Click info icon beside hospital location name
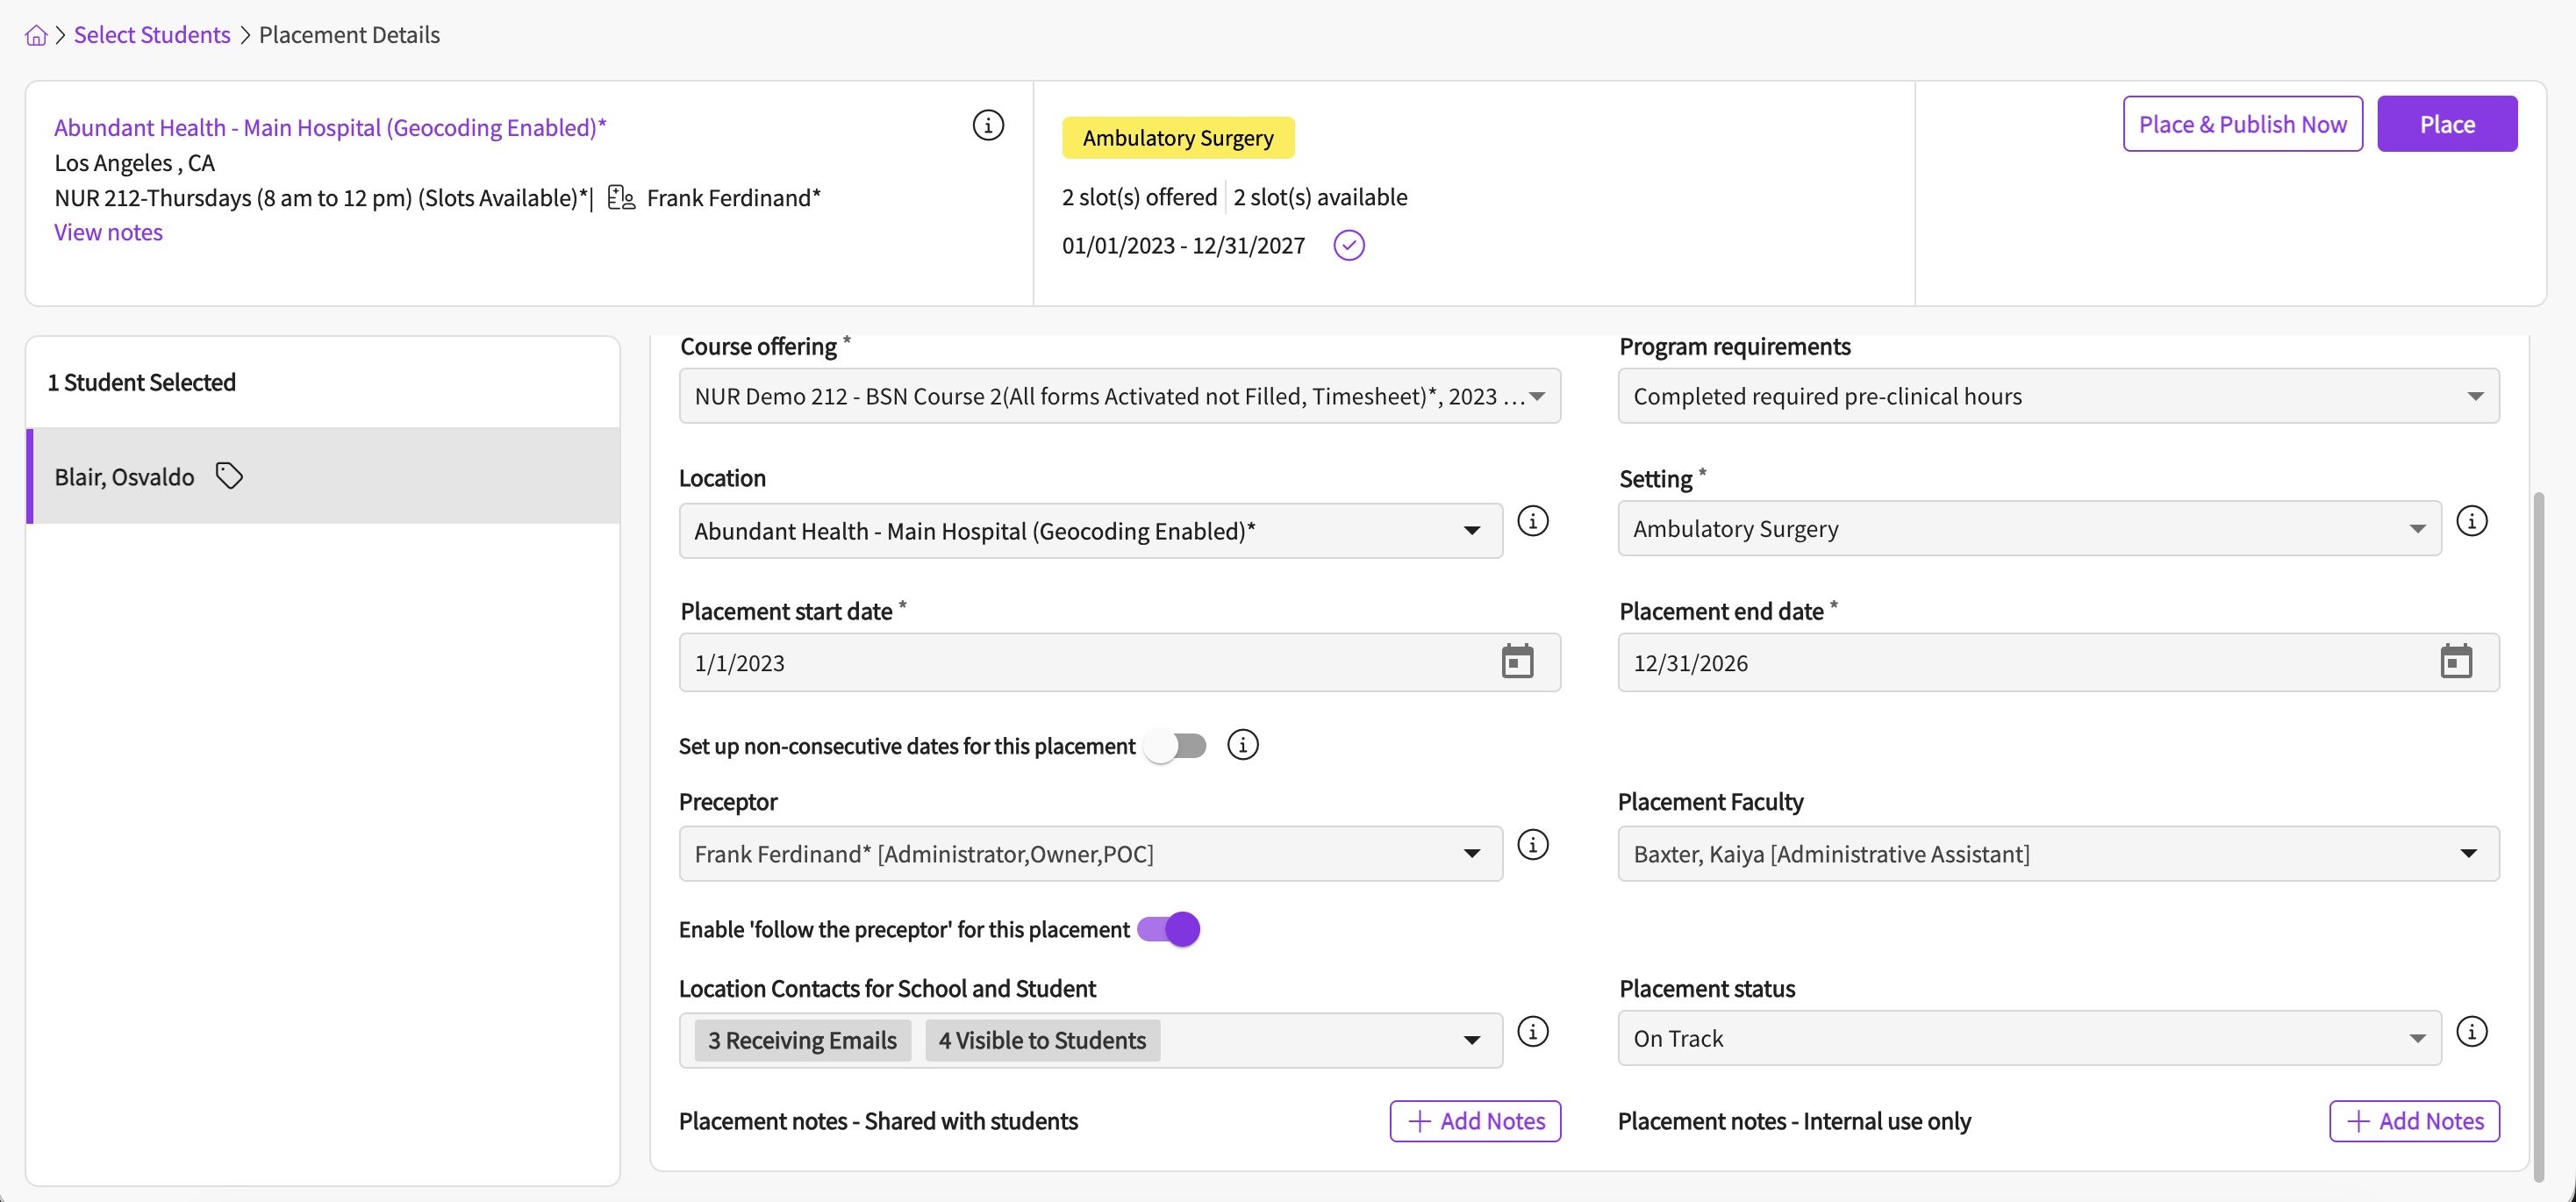The height and width of the screenshot is (1202, 2576). [988, 125]
